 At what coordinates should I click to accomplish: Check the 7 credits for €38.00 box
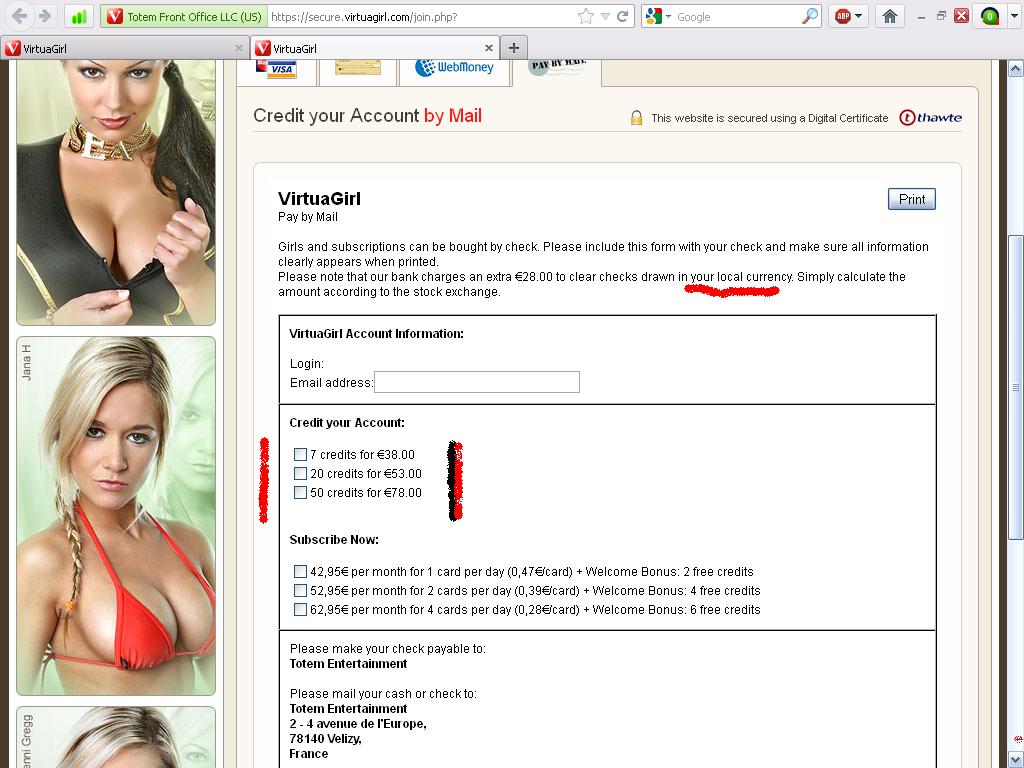(x=300, y=454)
